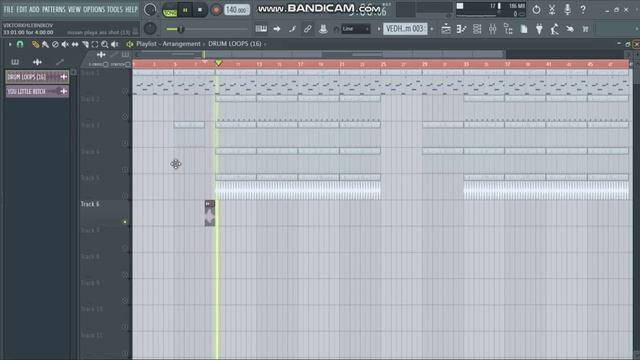
Task: Click the arrow icon beside the keyboard icon
Action: [x=277, y=29]
